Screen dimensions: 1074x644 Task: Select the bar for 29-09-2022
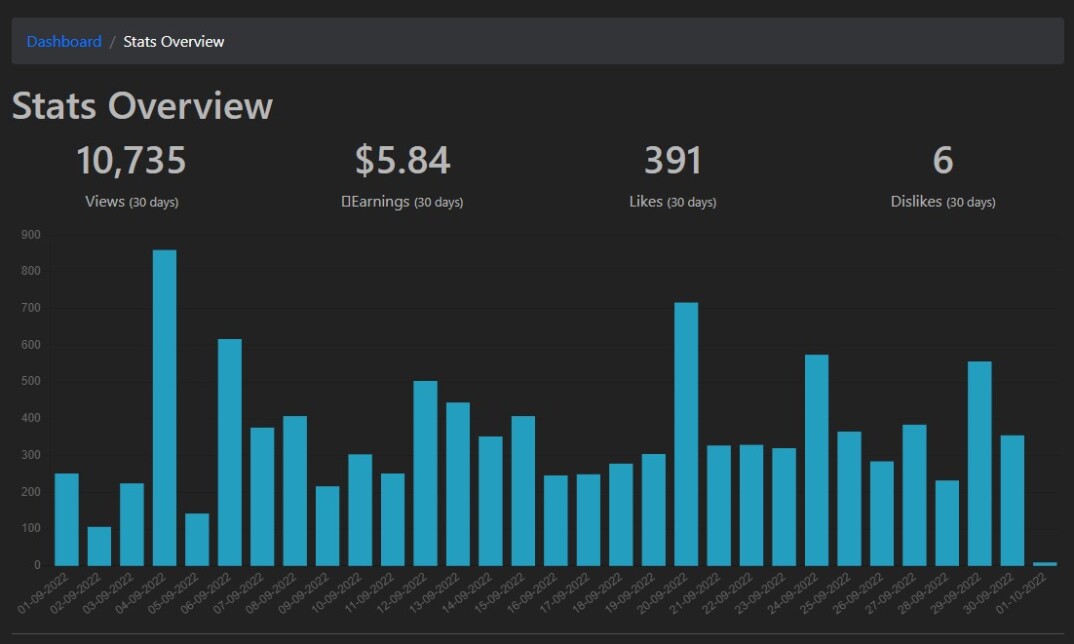click(x=979, y=464)
